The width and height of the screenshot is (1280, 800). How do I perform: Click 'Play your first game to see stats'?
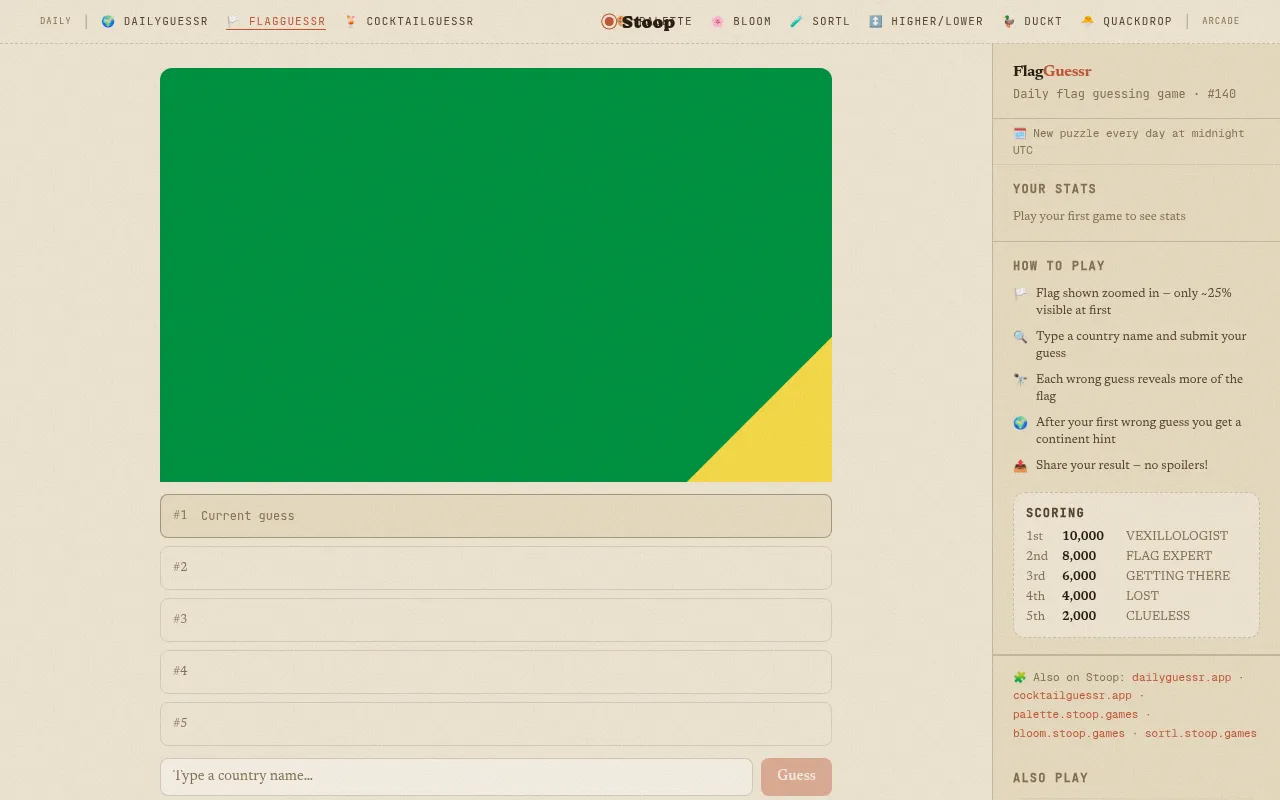point(1099,216)
